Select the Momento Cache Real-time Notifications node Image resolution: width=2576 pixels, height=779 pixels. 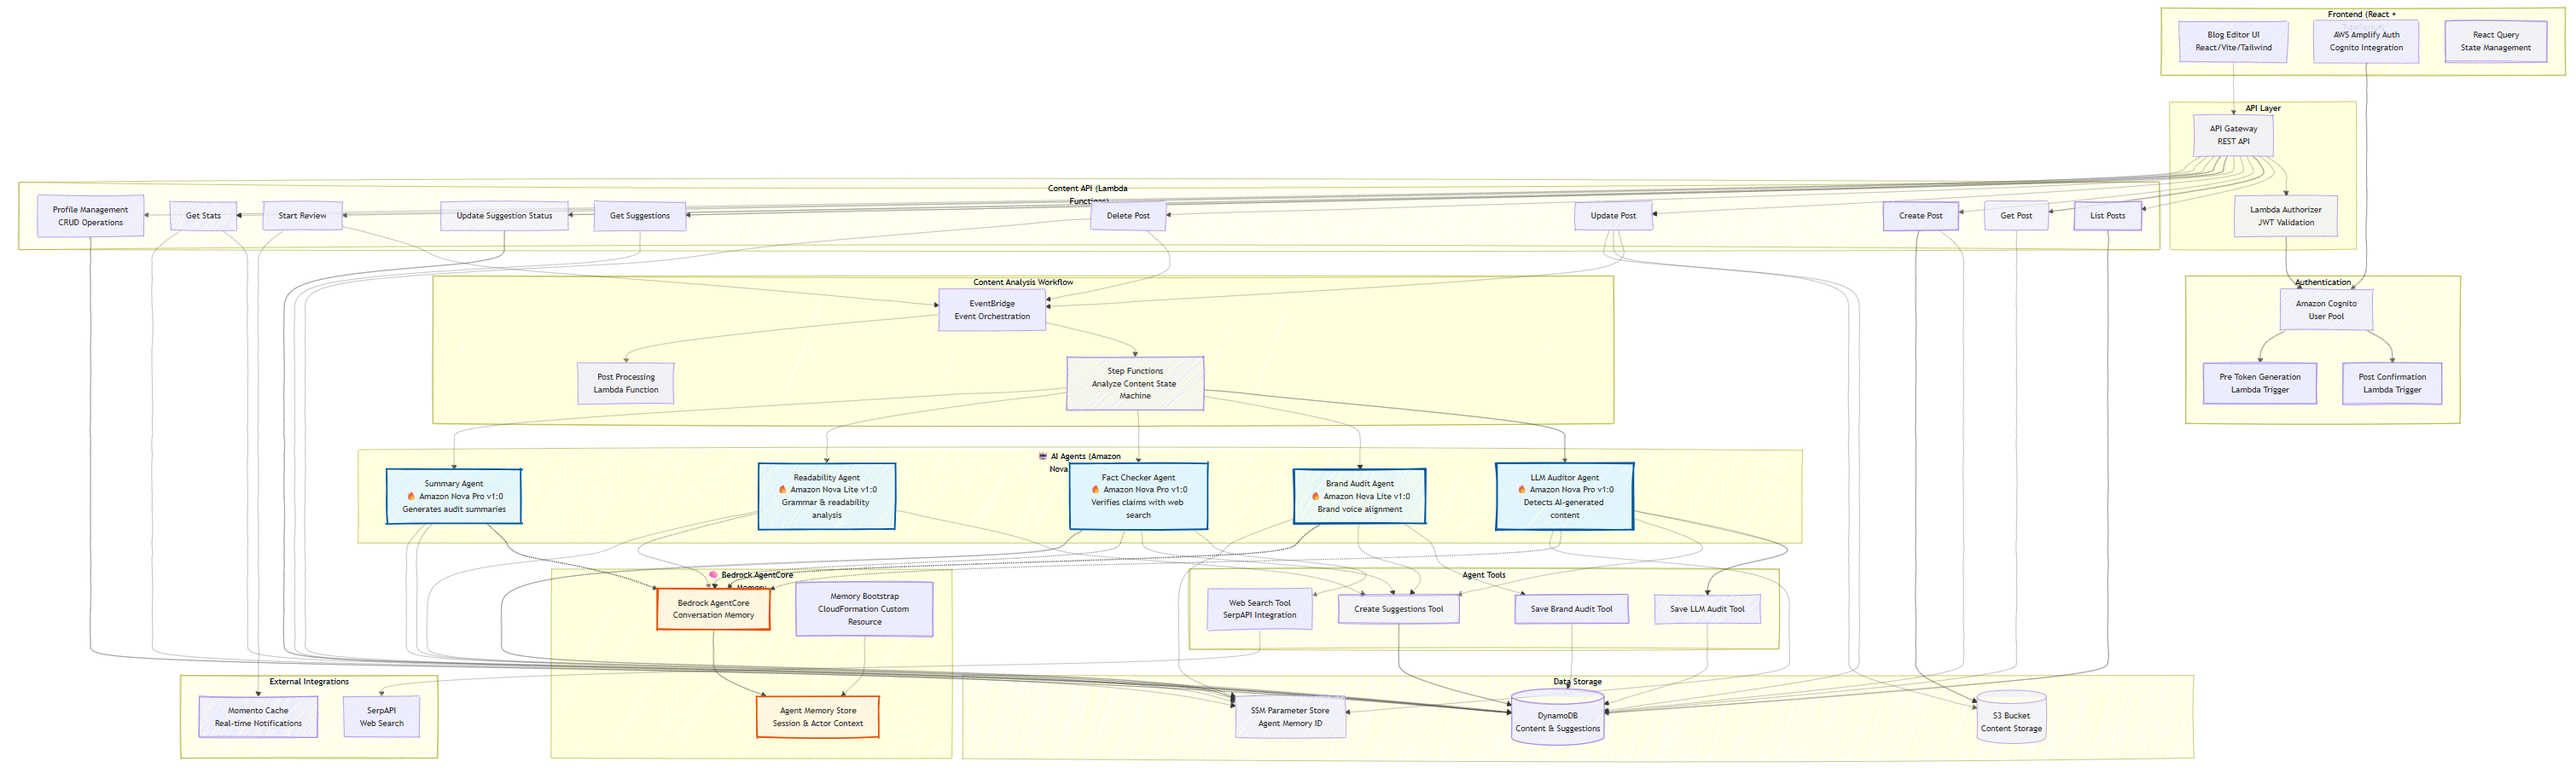(x=257, y=717)
